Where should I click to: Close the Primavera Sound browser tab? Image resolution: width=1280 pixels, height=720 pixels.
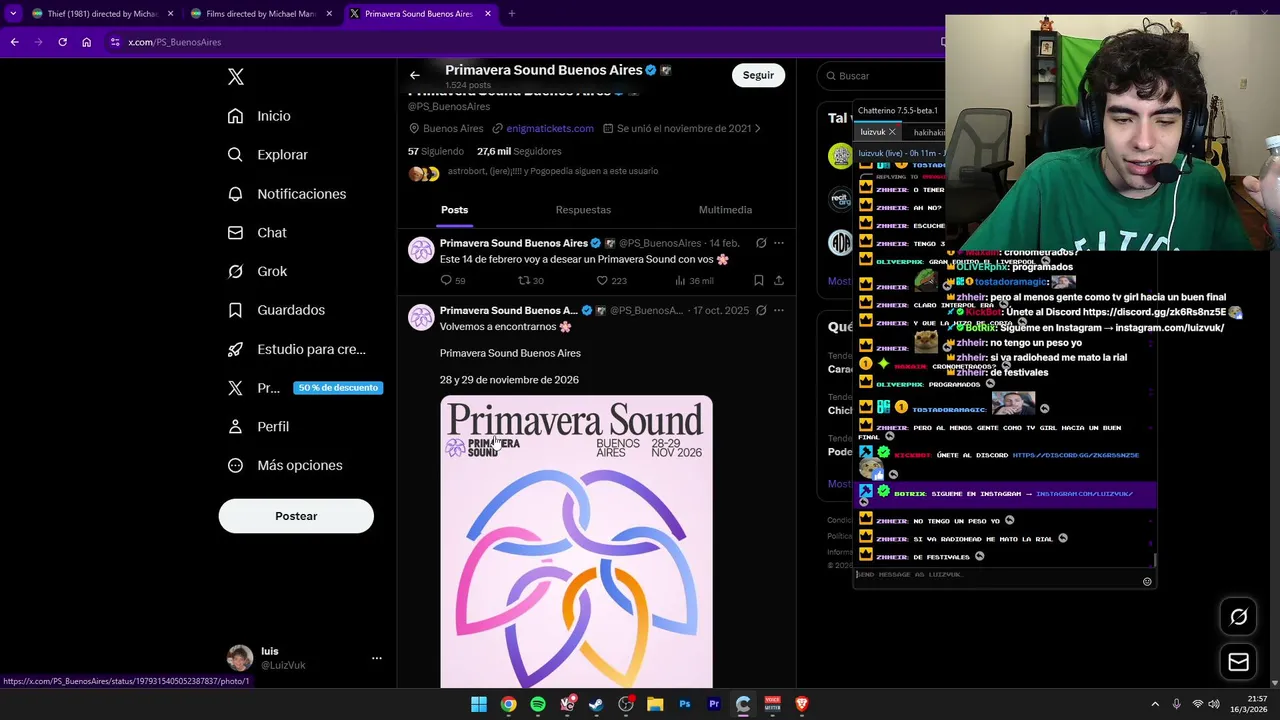[x=488, y=14]
